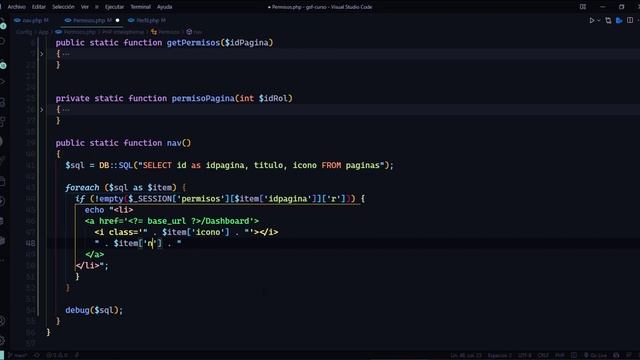Click the permisoPagina function name
The image size is (640, 360).
tap(203, 98)
